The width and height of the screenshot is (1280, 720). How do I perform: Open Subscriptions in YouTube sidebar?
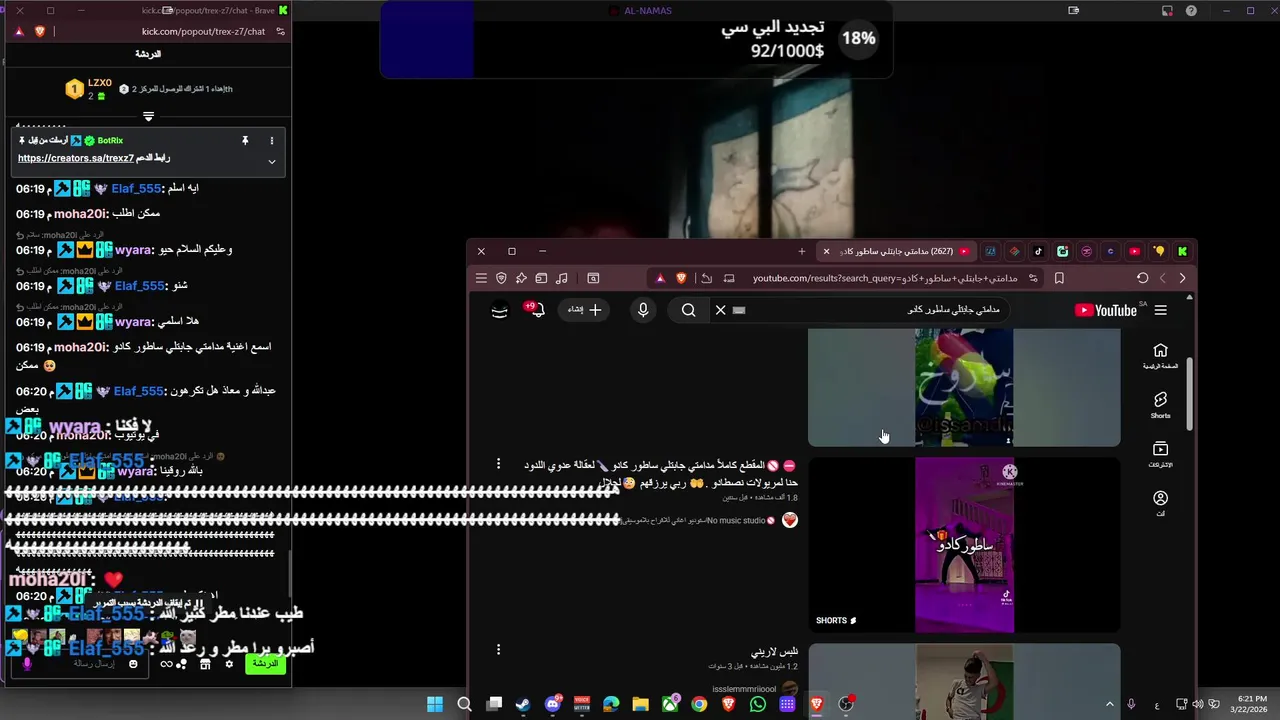pos(1160,455)
